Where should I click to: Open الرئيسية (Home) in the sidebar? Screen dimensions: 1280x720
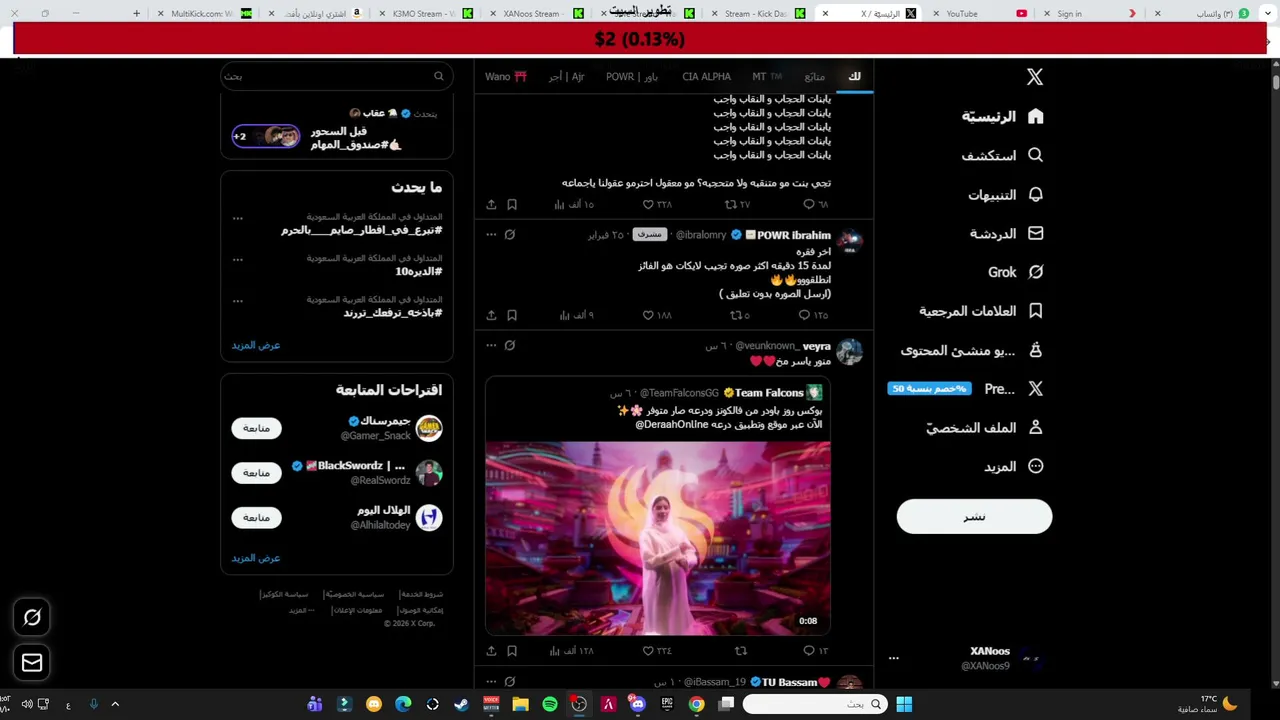pyautogui.click(x=1003, y=116)
